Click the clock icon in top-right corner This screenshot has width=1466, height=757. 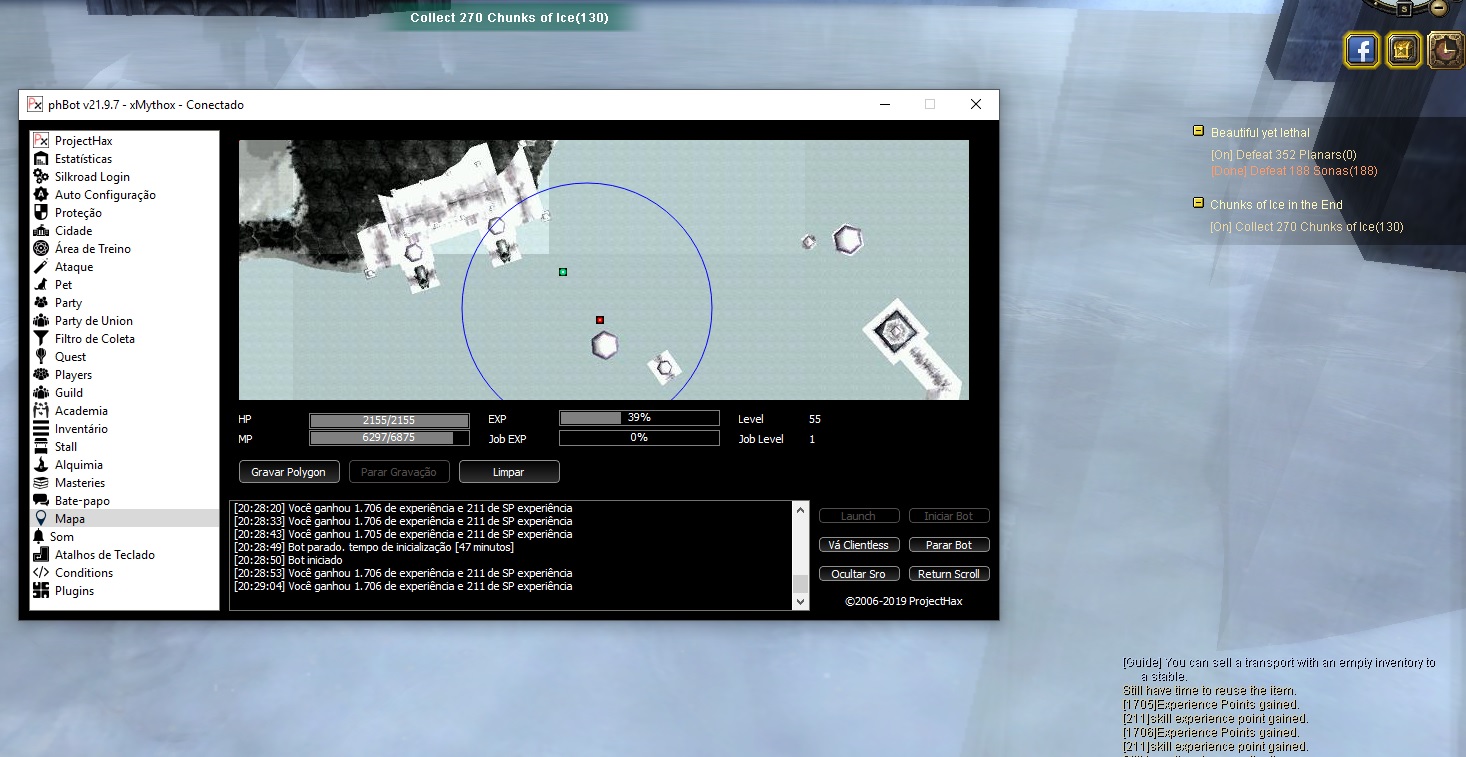tap(1445, 50)
